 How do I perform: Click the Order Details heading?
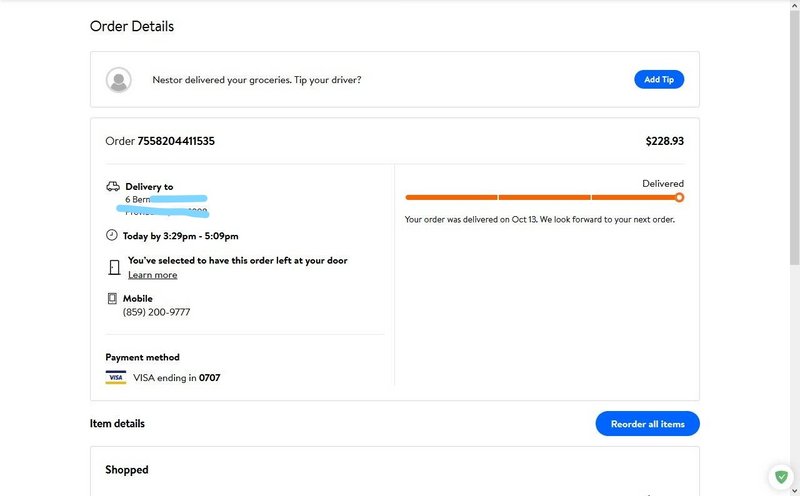click(132, 26)
